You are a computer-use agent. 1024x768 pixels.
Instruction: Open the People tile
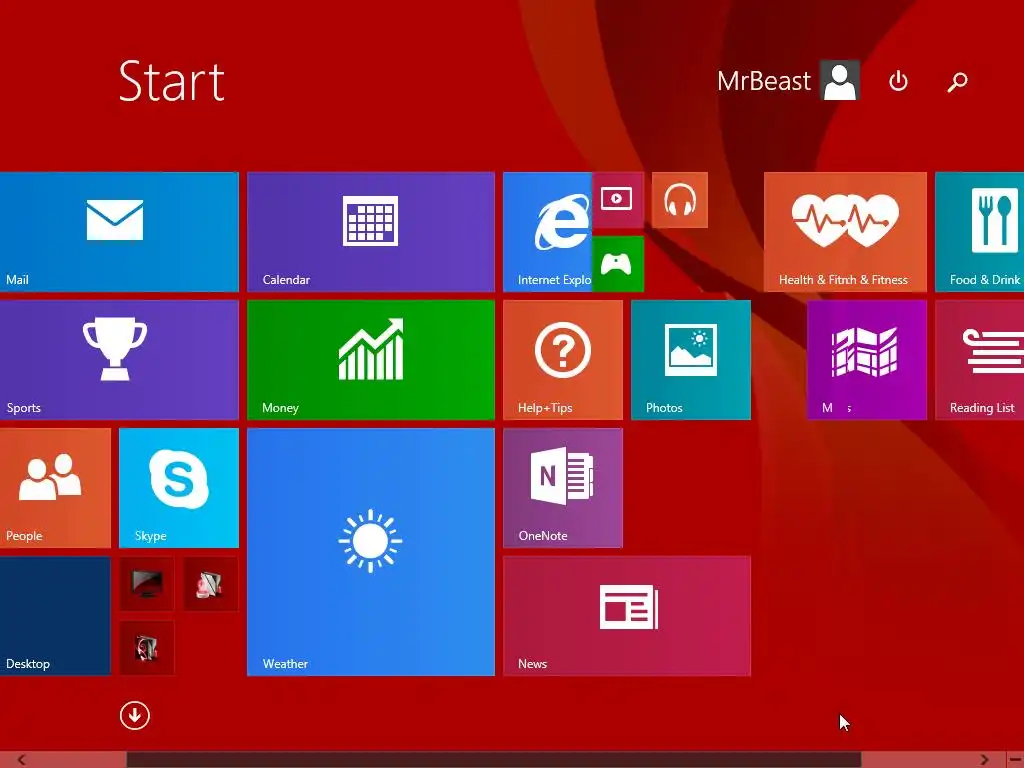tap(56, 488)
